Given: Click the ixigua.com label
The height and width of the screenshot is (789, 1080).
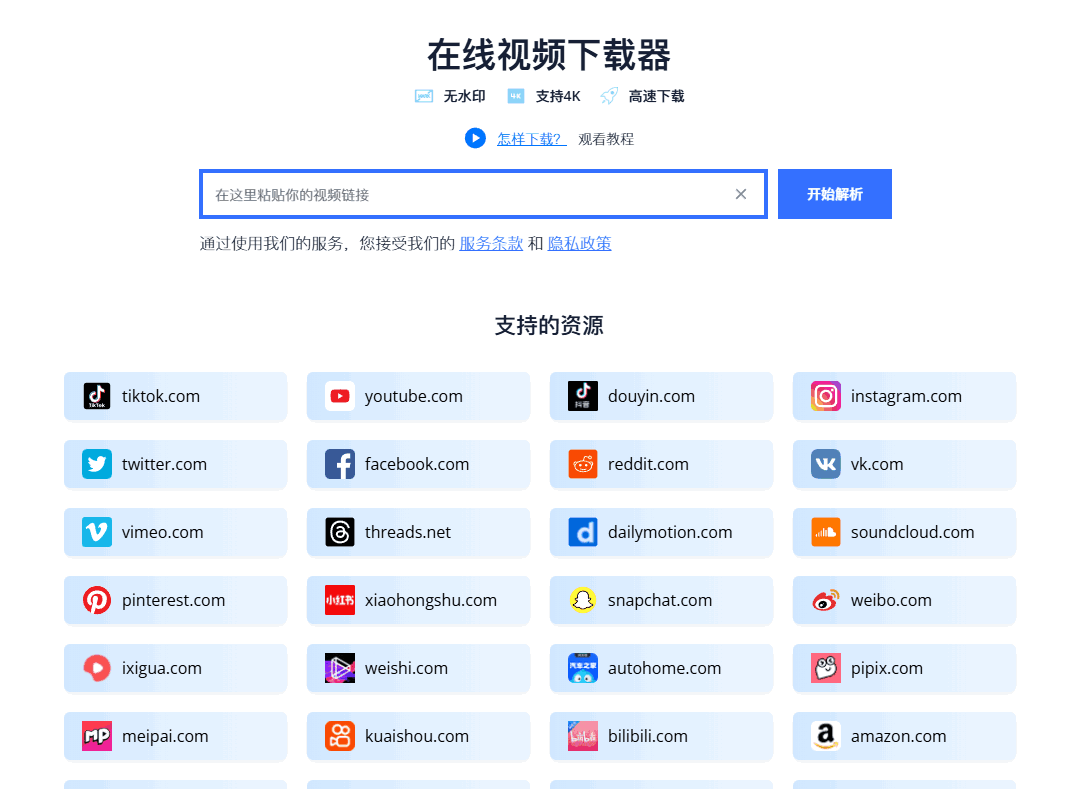Looking at the screenshot, I should (162, 669).
